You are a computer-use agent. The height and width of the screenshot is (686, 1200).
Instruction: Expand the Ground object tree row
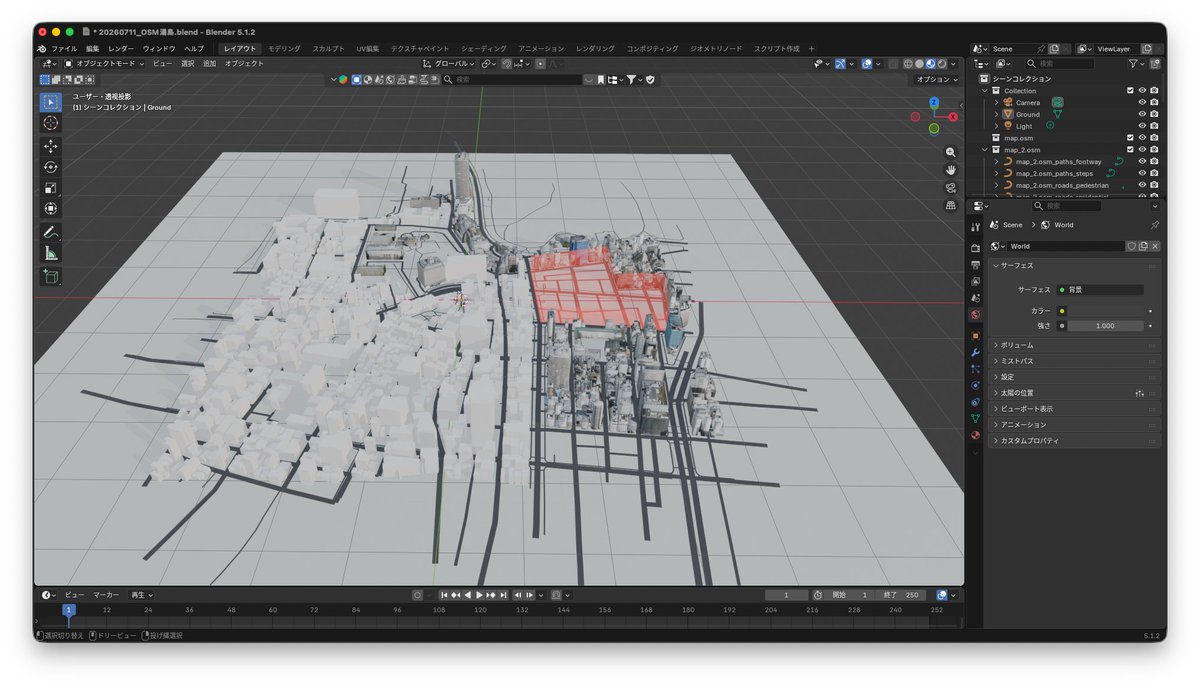[997, 114]
